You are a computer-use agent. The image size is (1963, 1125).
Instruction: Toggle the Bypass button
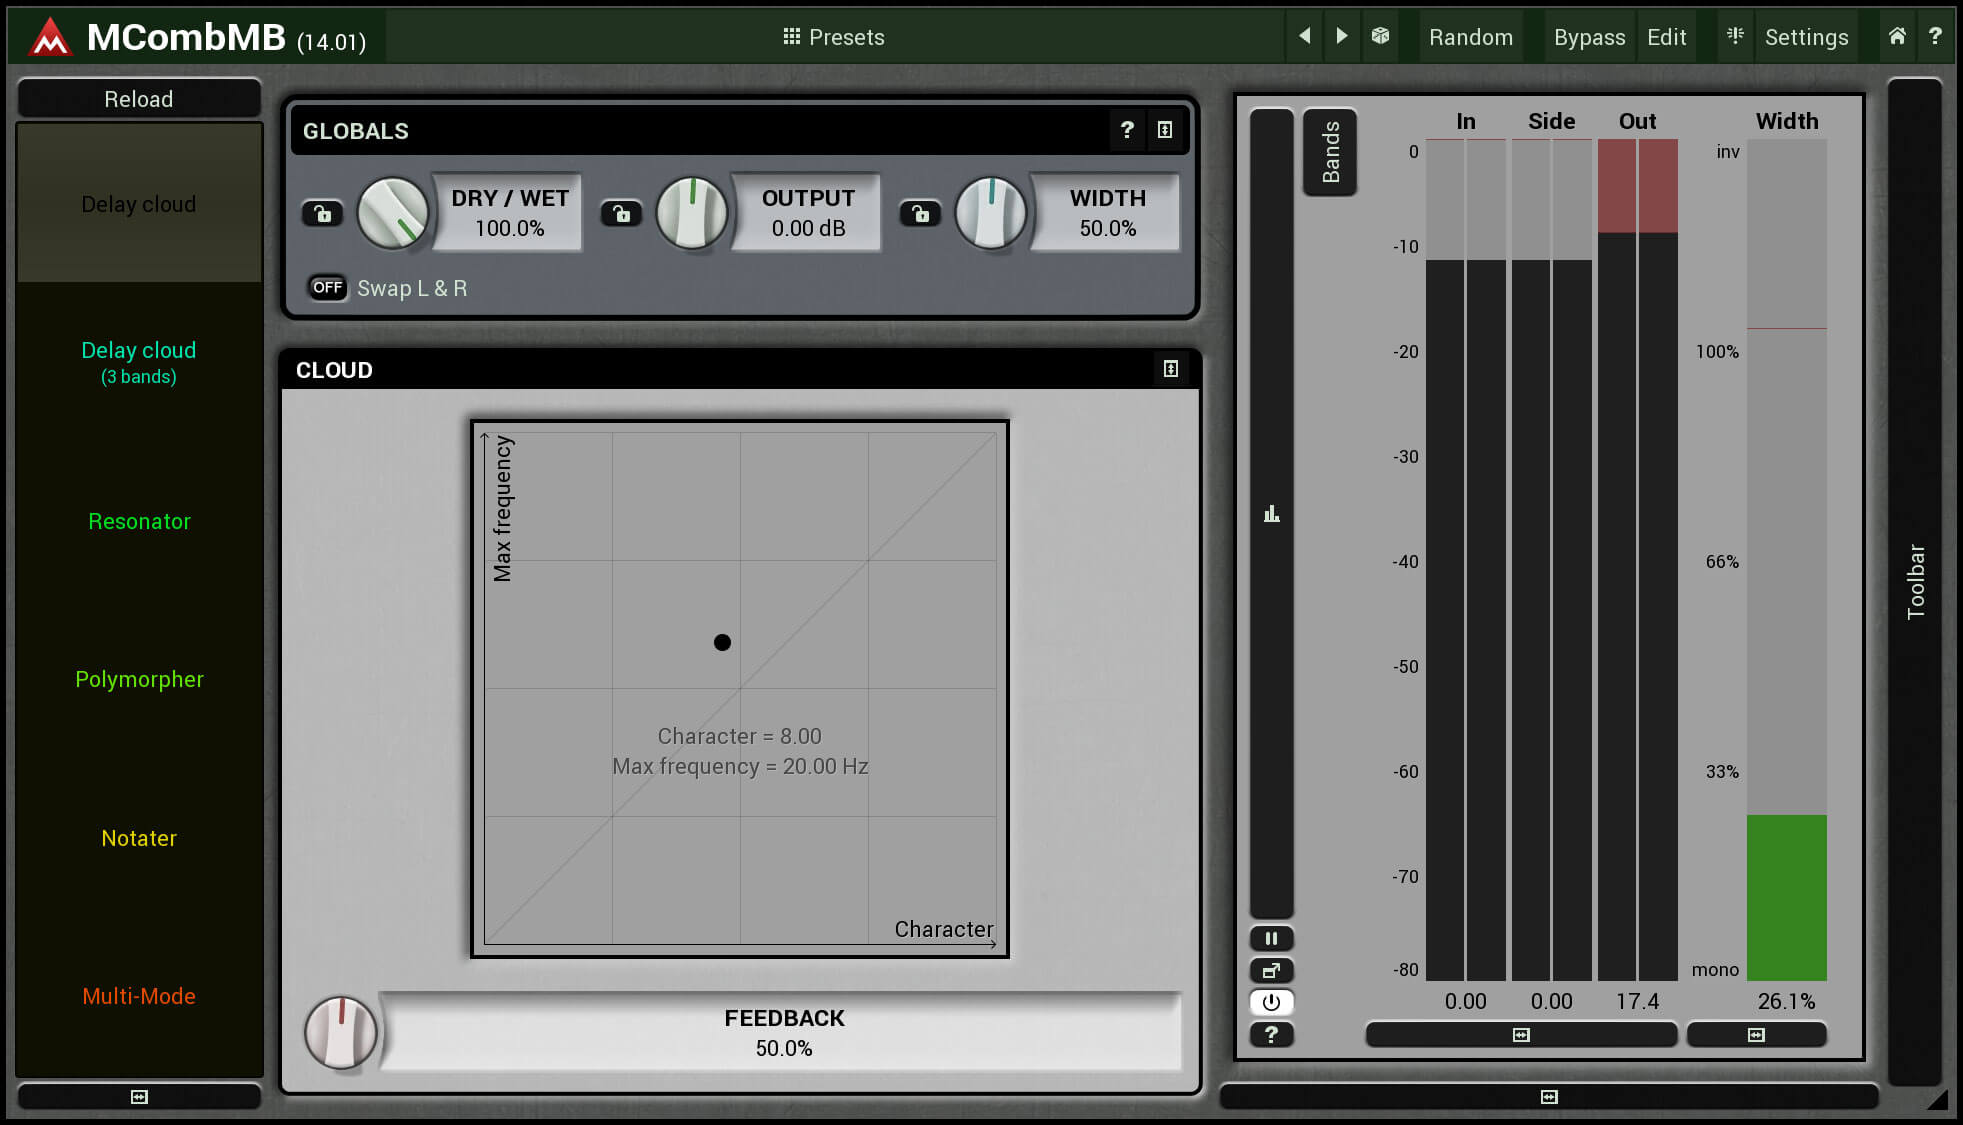[1589, 37]
